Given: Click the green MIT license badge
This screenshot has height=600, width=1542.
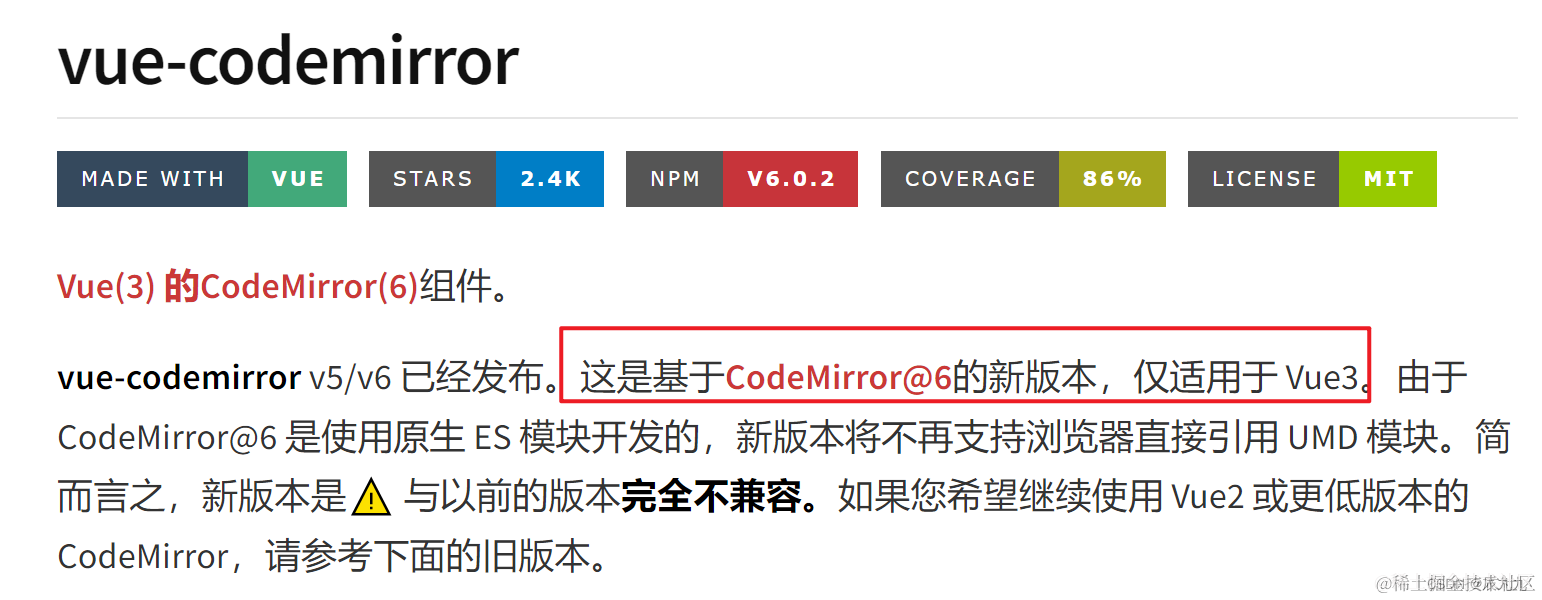Looking at the screenshot, I should pos(1388,179).
